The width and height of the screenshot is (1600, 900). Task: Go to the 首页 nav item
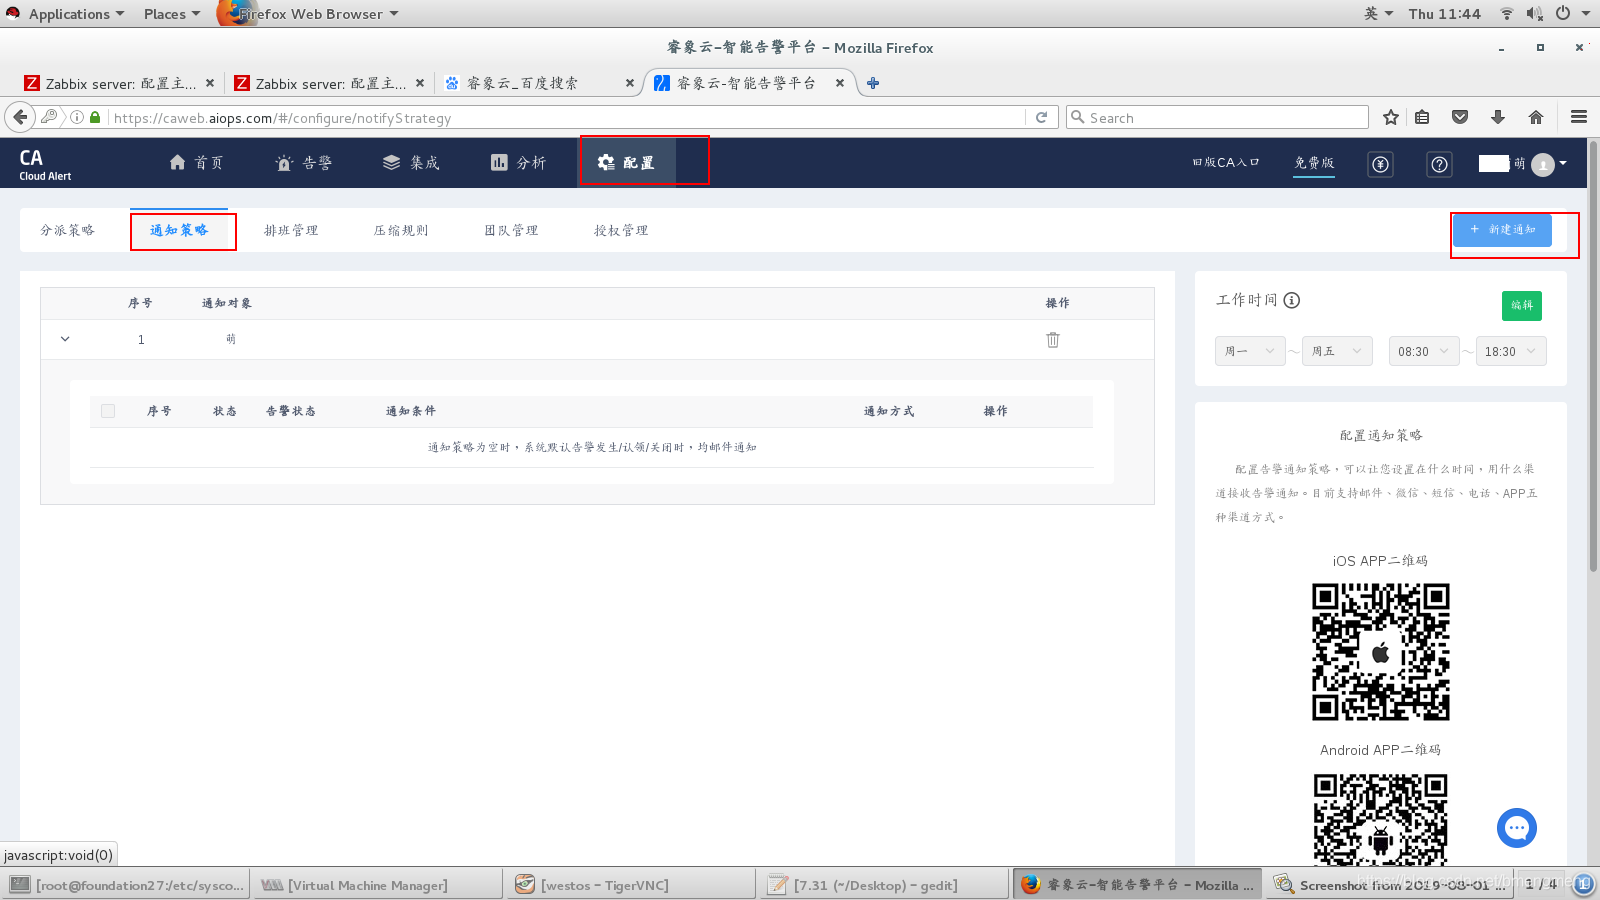197,163
